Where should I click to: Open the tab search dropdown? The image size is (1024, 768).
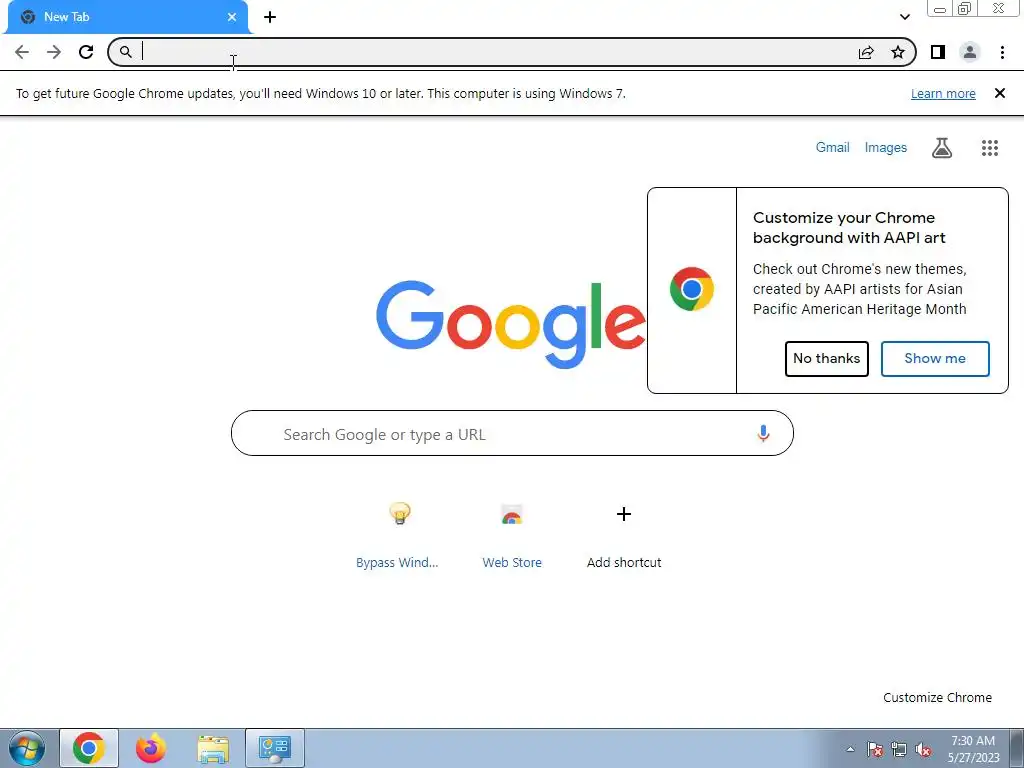[904, 17]
